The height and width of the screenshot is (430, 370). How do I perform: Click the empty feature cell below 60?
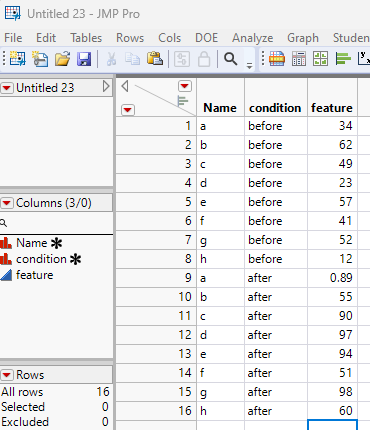point(332,425)
